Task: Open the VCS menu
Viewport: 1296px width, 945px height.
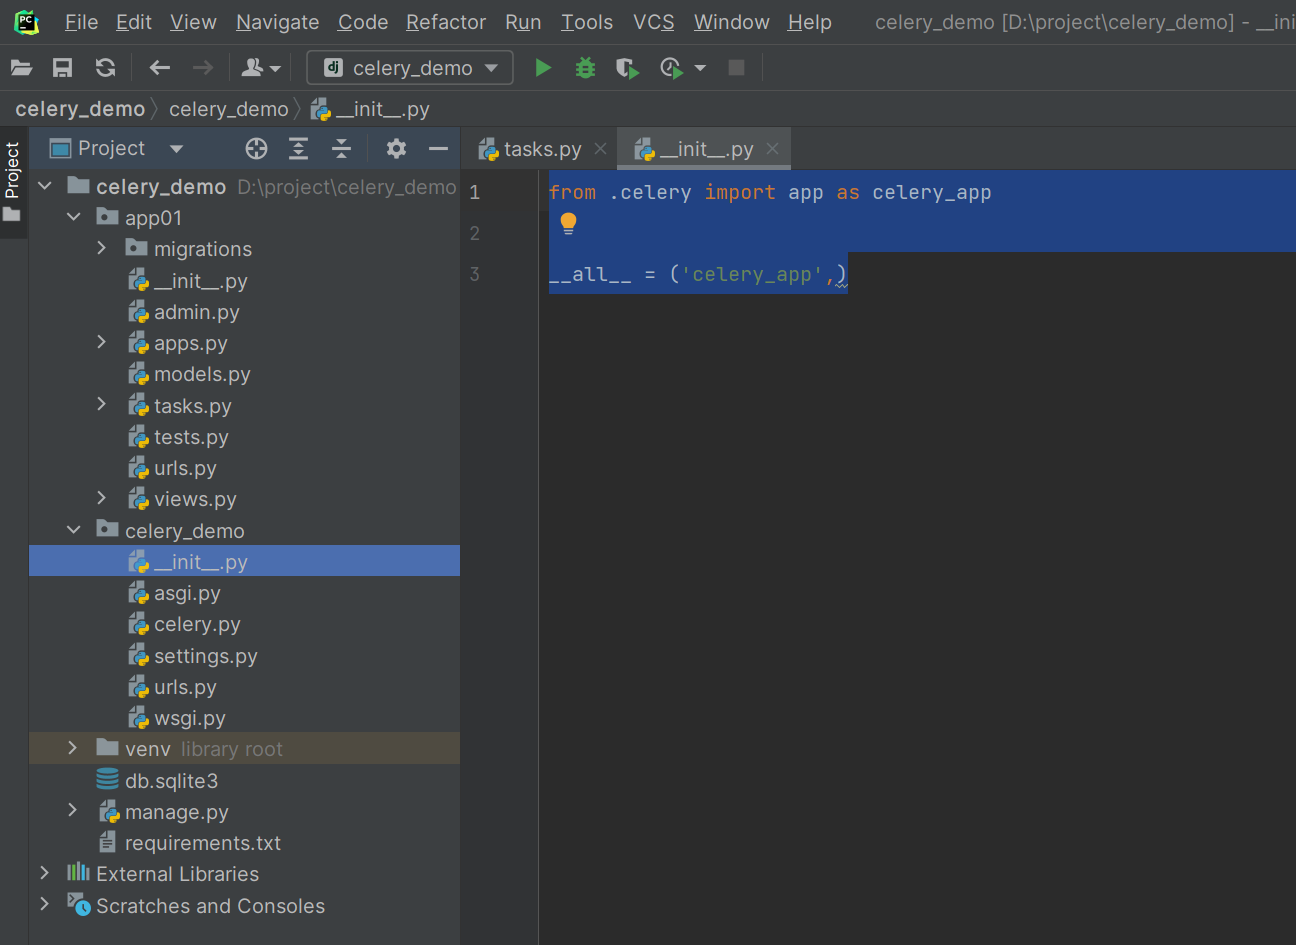Action: [654, 22]
